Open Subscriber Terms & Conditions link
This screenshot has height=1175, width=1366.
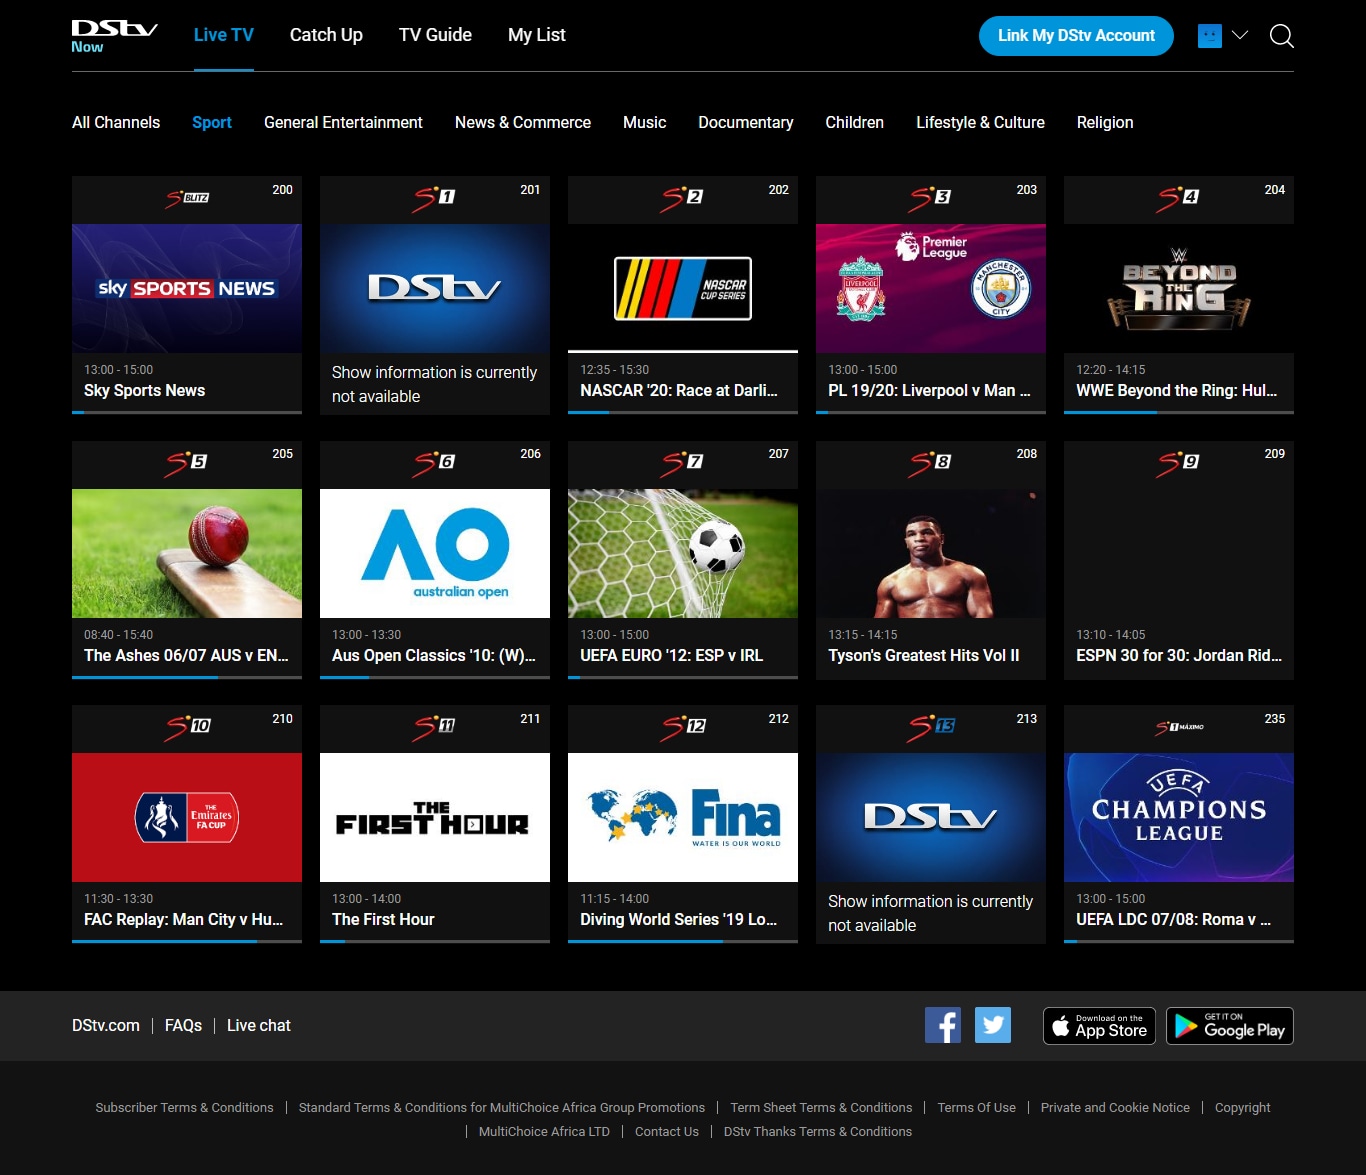[184, 1107]
